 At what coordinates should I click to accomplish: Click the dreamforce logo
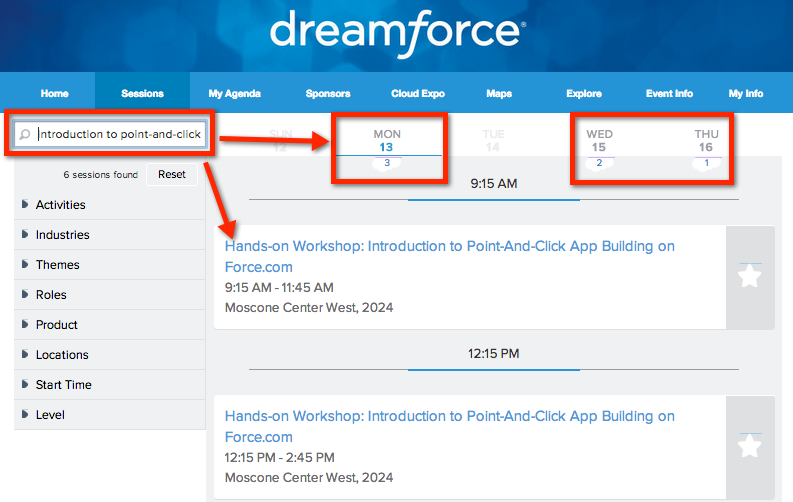(398, 33)
